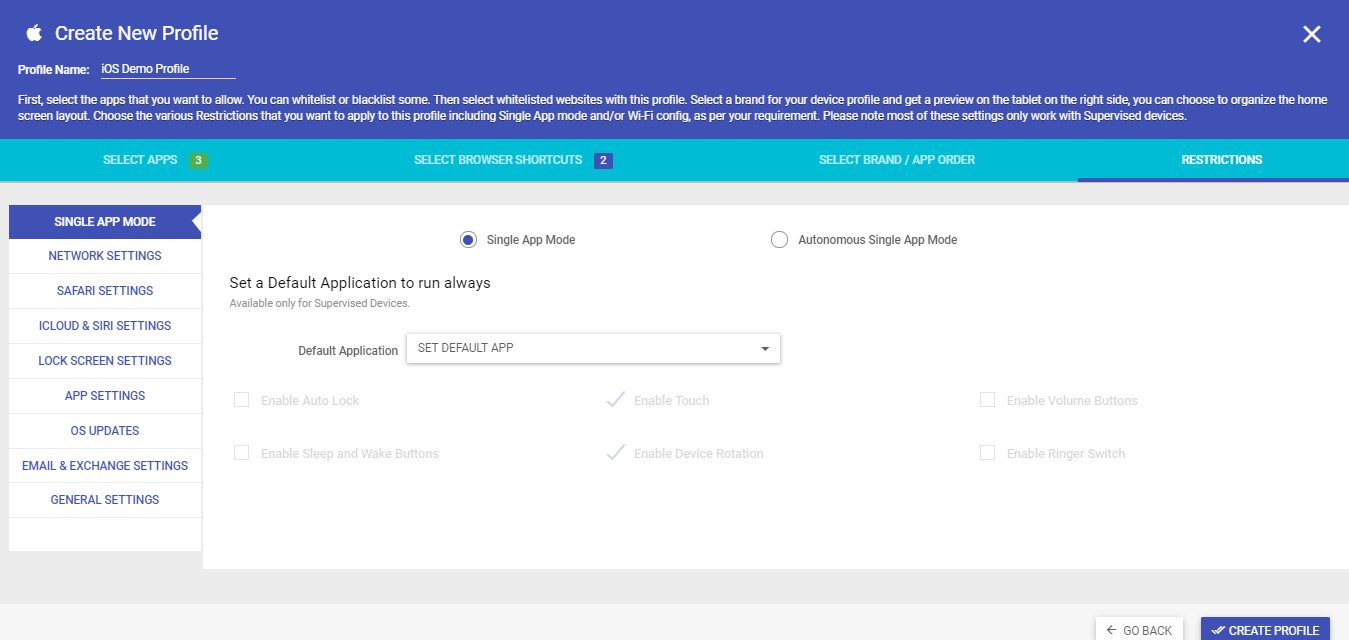Toggle Enable Device Rotation checkbox

coord(616,453)
